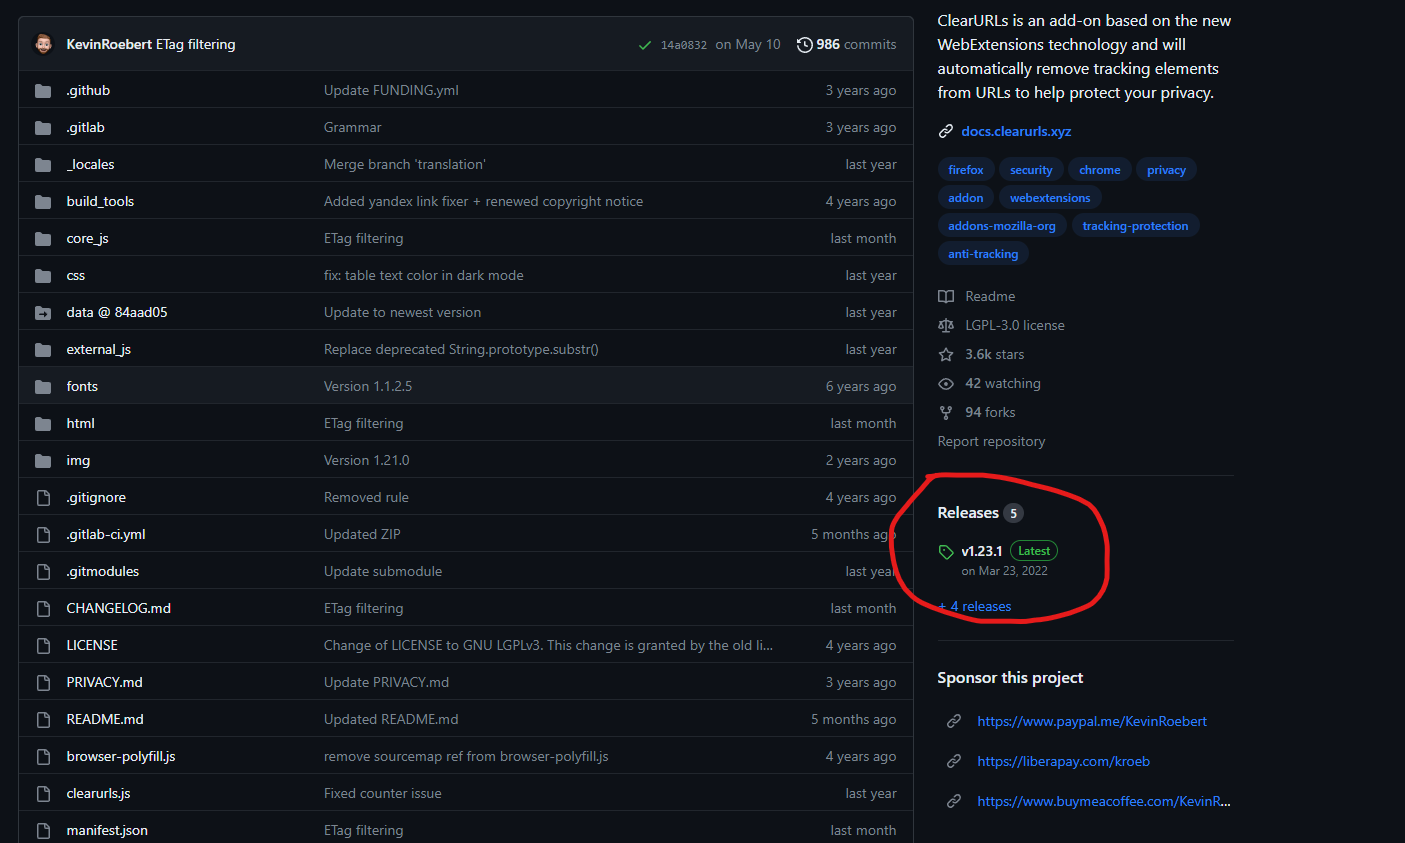Click the file icon beside LICENSE
The height and width of the screenshot is (843, 1405).
(x=43, y=646)
